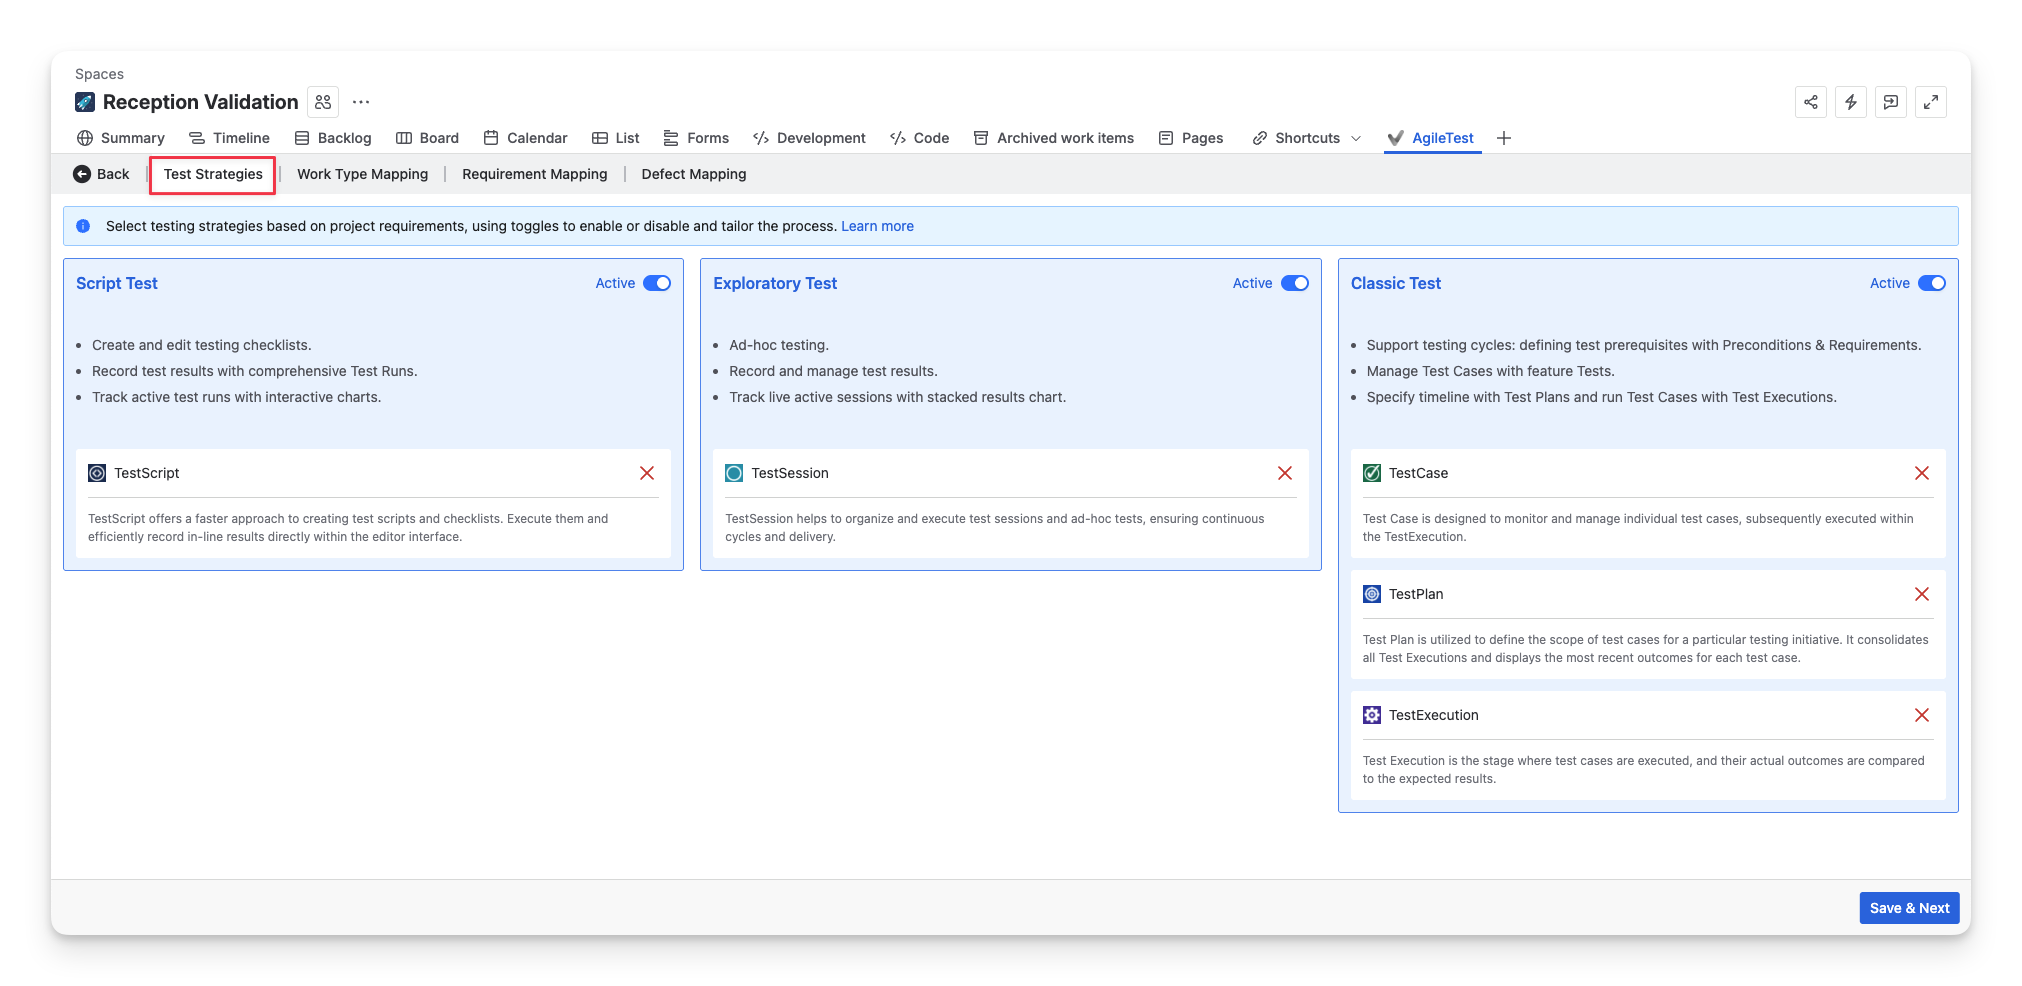This screenshot has height=986, width=2022.
Task: Go back using the Back arrow button
Action: click(102, 174)
